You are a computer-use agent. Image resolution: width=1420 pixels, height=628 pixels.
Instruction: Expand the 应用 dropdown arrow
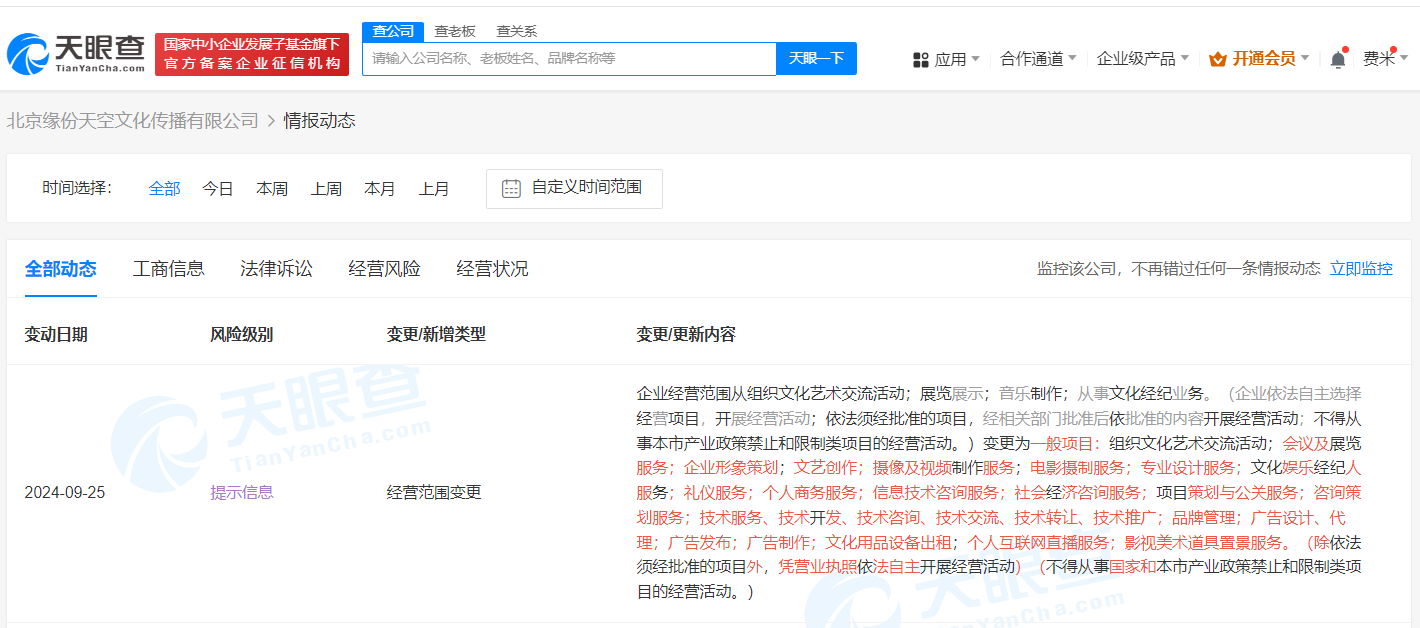[976, 59]
